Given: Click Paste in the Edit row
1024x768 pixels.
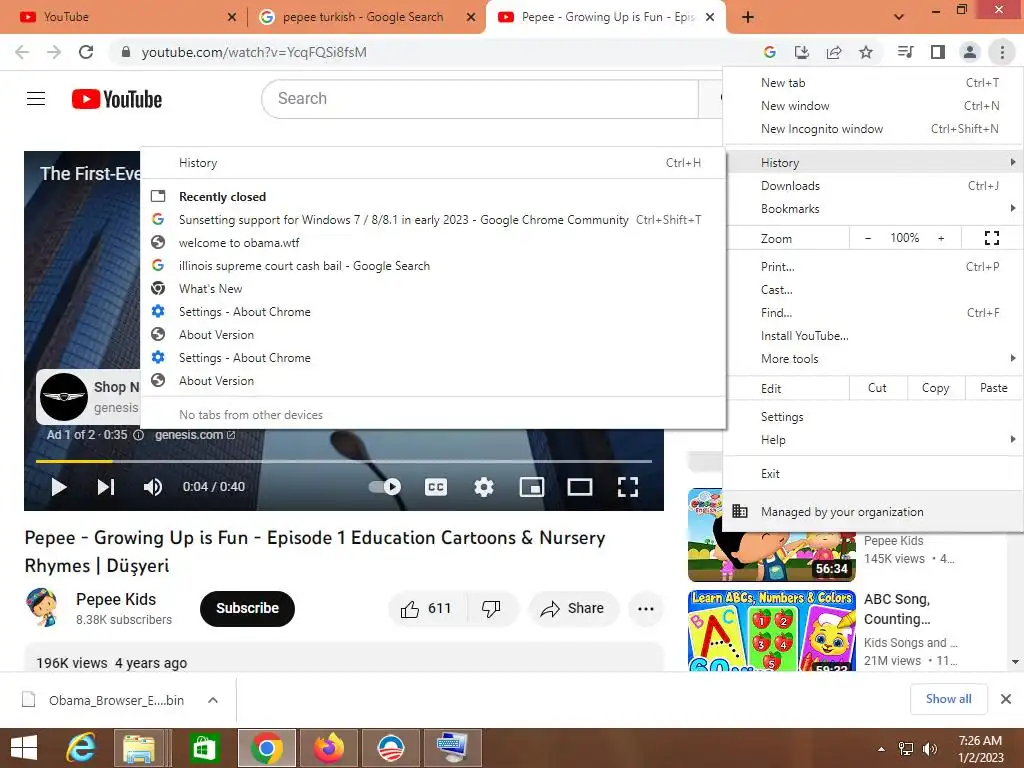Looking at the screenshot, I should [993, 388].
